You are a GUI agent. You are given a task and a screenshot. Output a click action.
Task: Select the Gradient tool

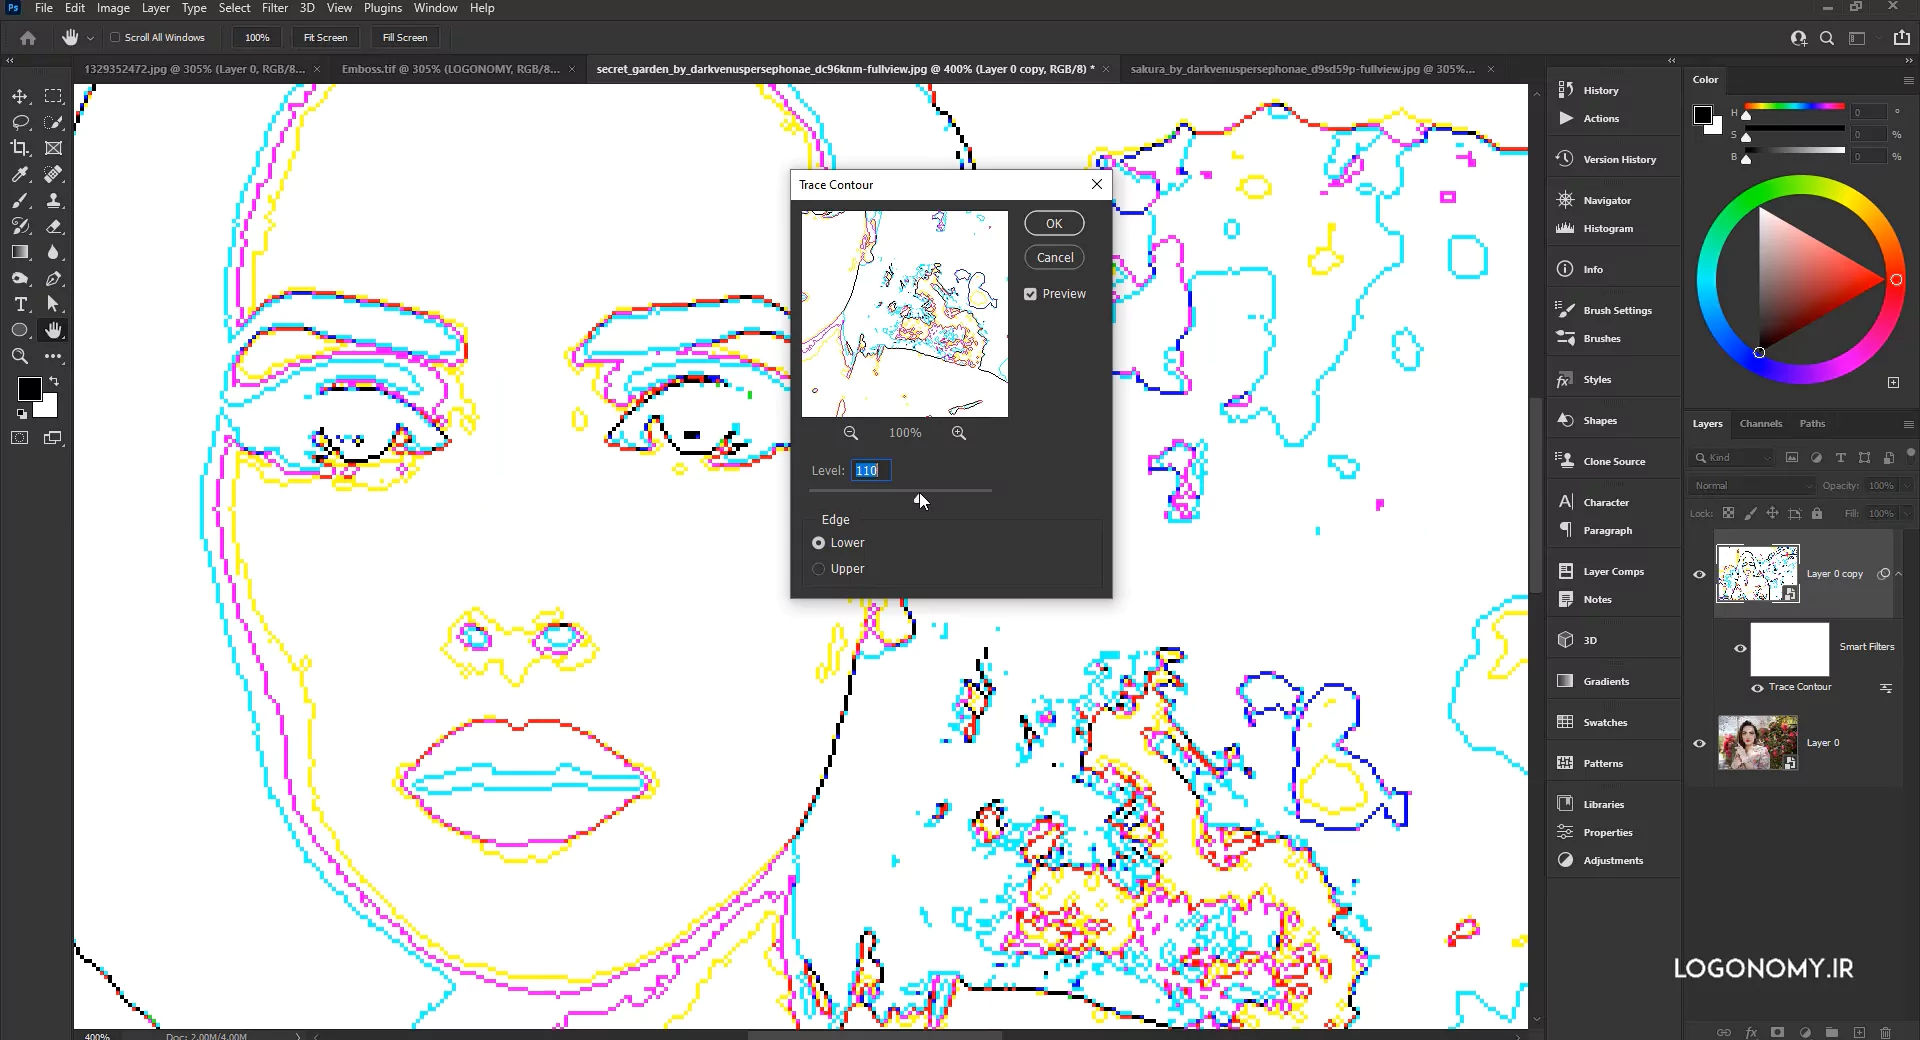tap(20, 252)
